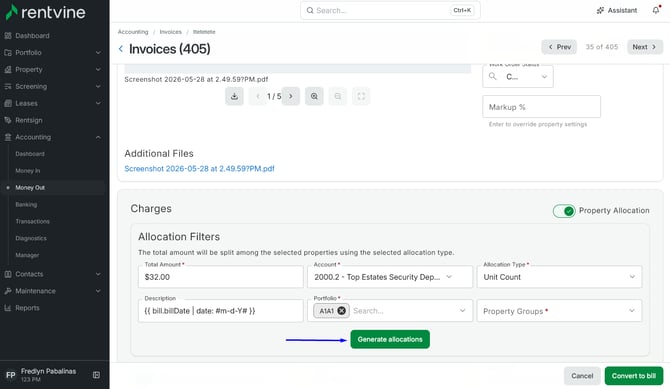Go to the previous PDF page
The image size is (670, 389).
click(x=258, y=96)
